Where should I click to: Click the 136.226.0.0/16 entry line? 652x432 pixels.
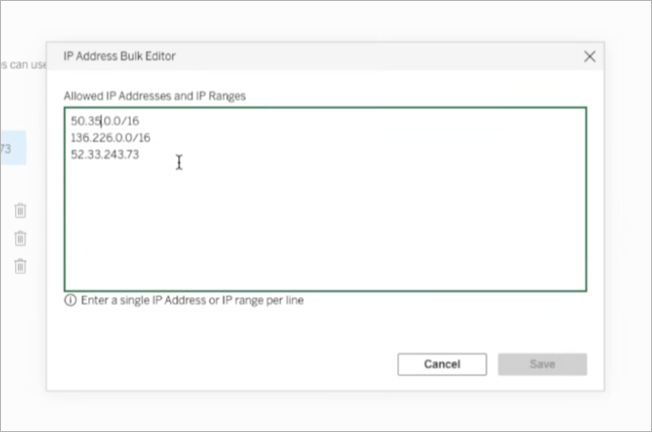(111, 138)
